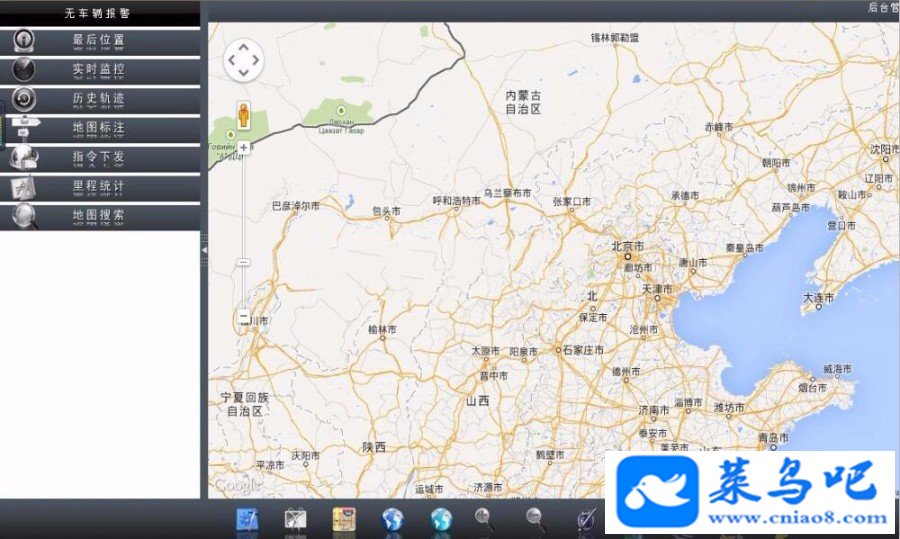Click the 榆林市 label on the map
The image size is (900, 539).
tap(382, 329)
